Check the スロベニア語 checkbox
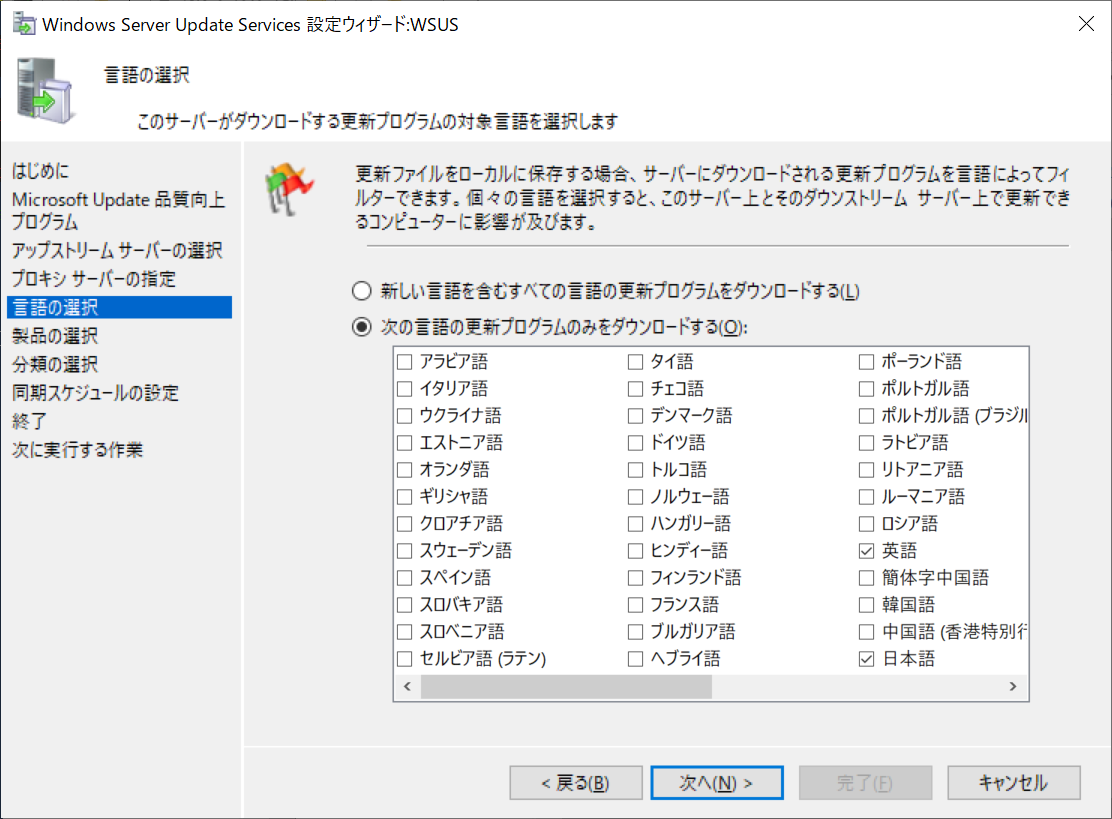Viewport: 1112px width, 819px height. 404,632
